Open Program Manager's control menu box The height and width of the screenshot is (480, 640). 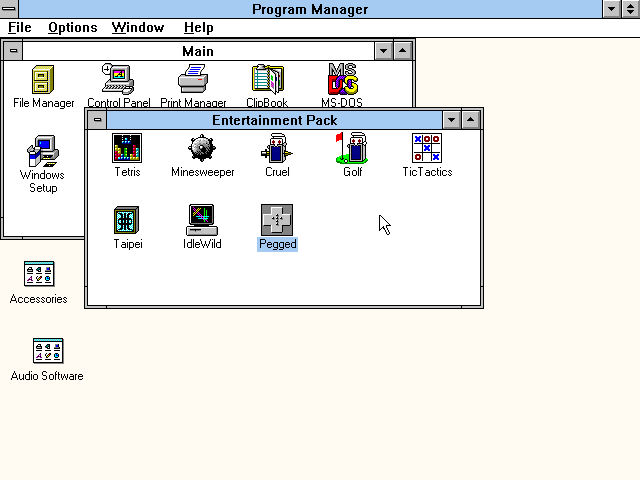[x=9, y=9]
